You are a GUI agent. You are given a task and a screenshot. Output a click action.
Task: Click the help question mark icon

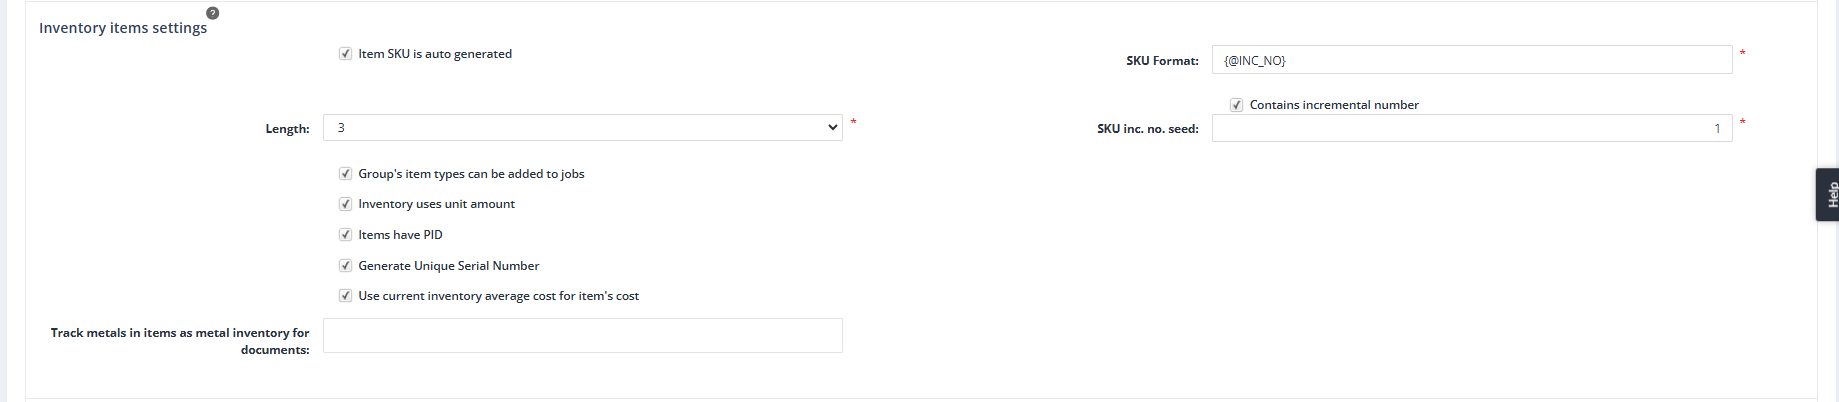pos(212,13)
